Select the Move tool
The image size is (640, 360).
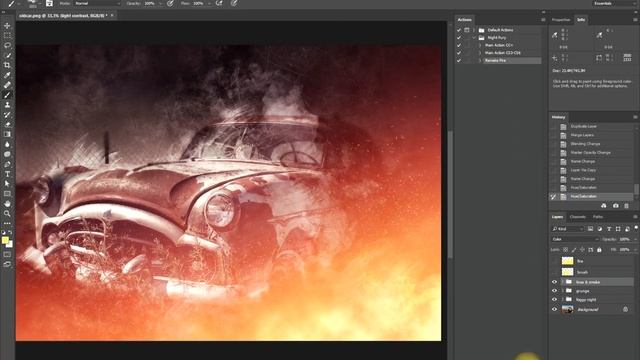pyautogui.click(x=7, y=26)
